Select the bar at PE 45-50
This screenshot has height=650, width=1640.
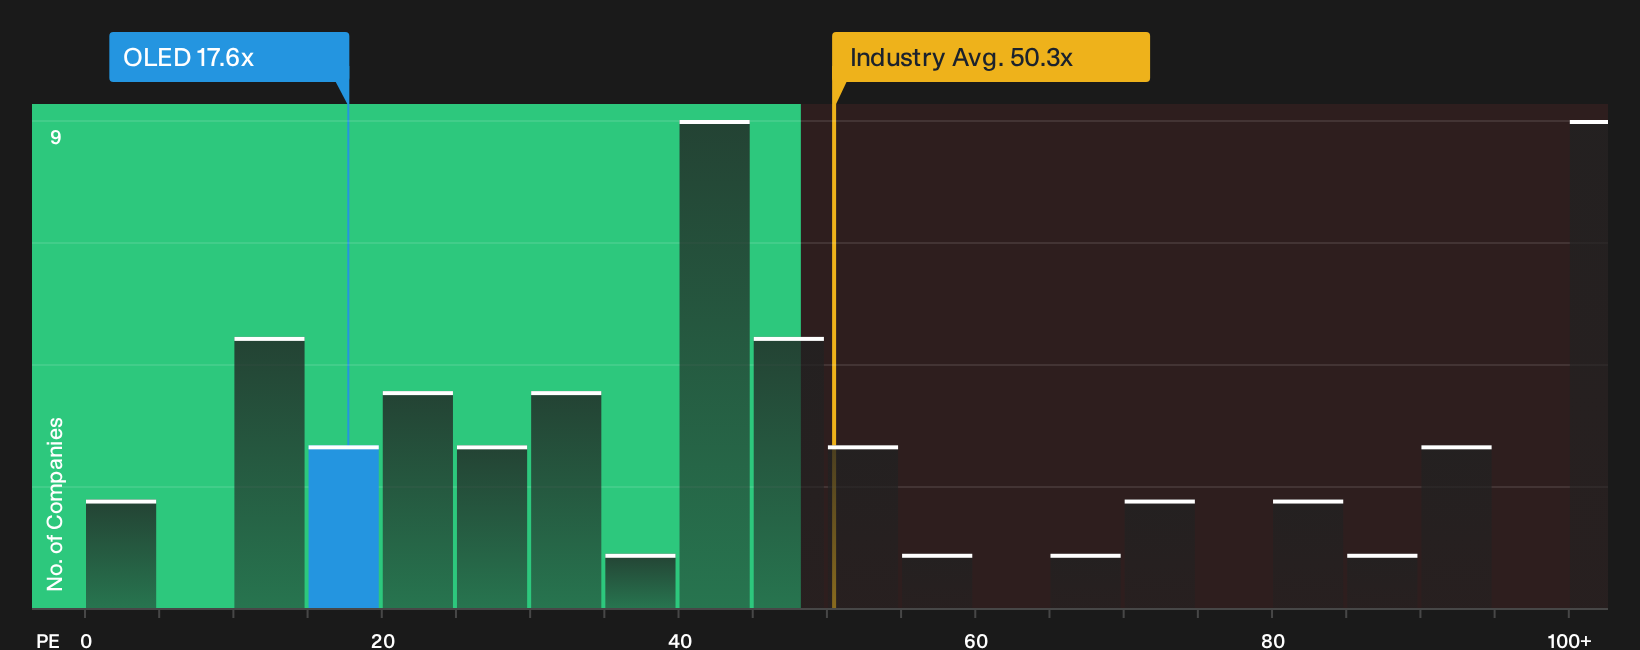789,473
